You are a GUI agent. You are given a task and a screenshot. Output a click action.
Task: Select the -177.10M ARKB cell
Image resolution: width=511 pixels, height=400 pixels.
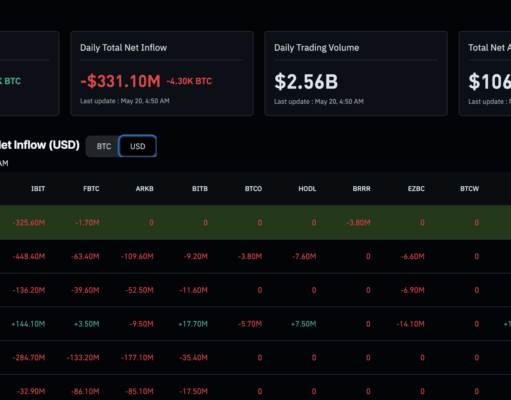click(x=137, y=358)
